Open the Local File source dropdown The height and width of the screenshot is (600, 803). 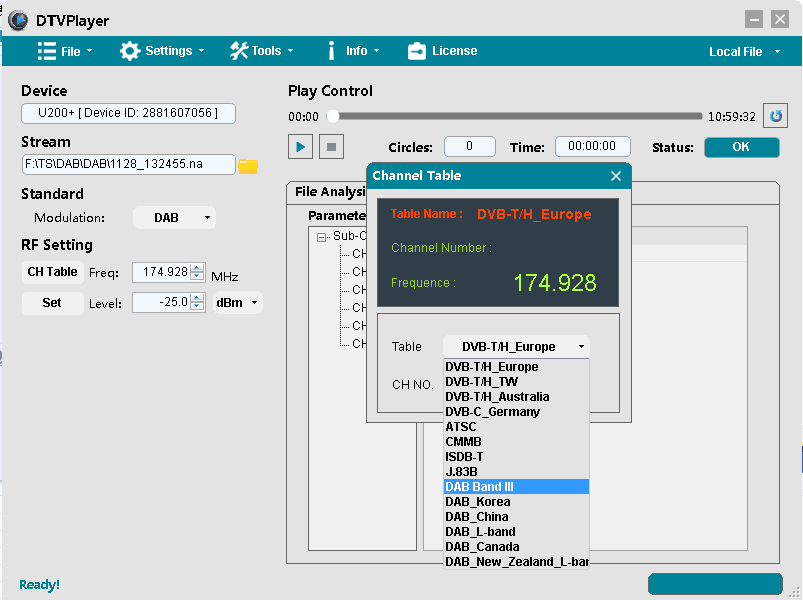pos(745,52)
